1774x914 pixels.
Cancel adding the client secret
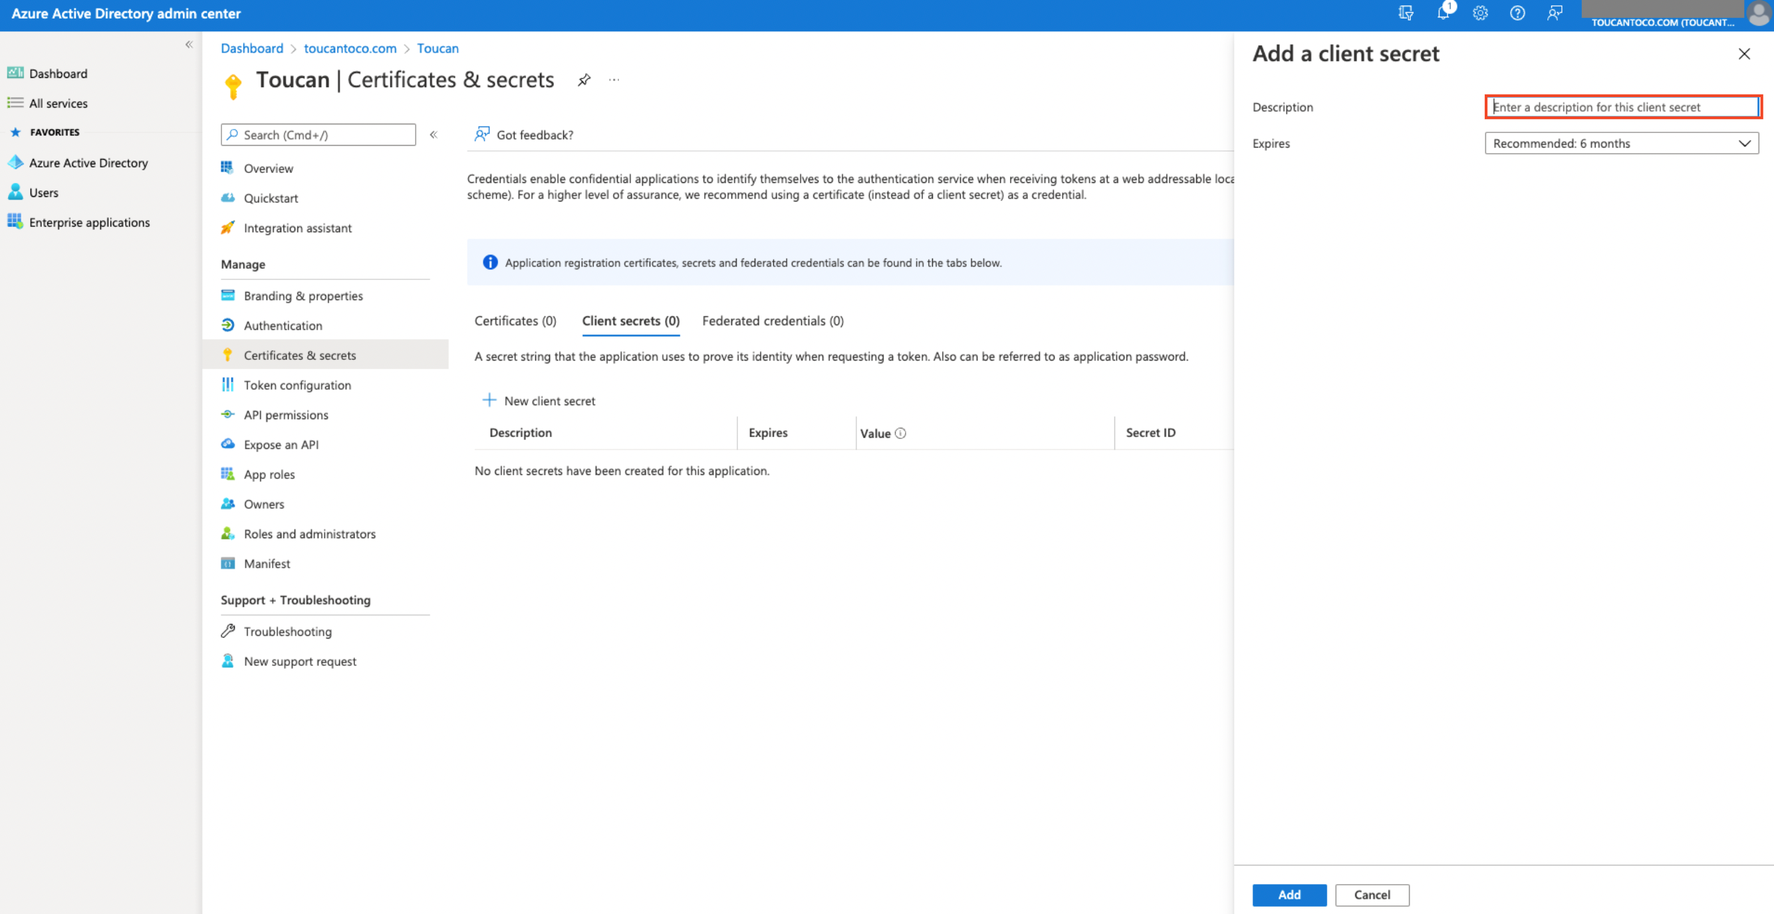[1372, 895]
